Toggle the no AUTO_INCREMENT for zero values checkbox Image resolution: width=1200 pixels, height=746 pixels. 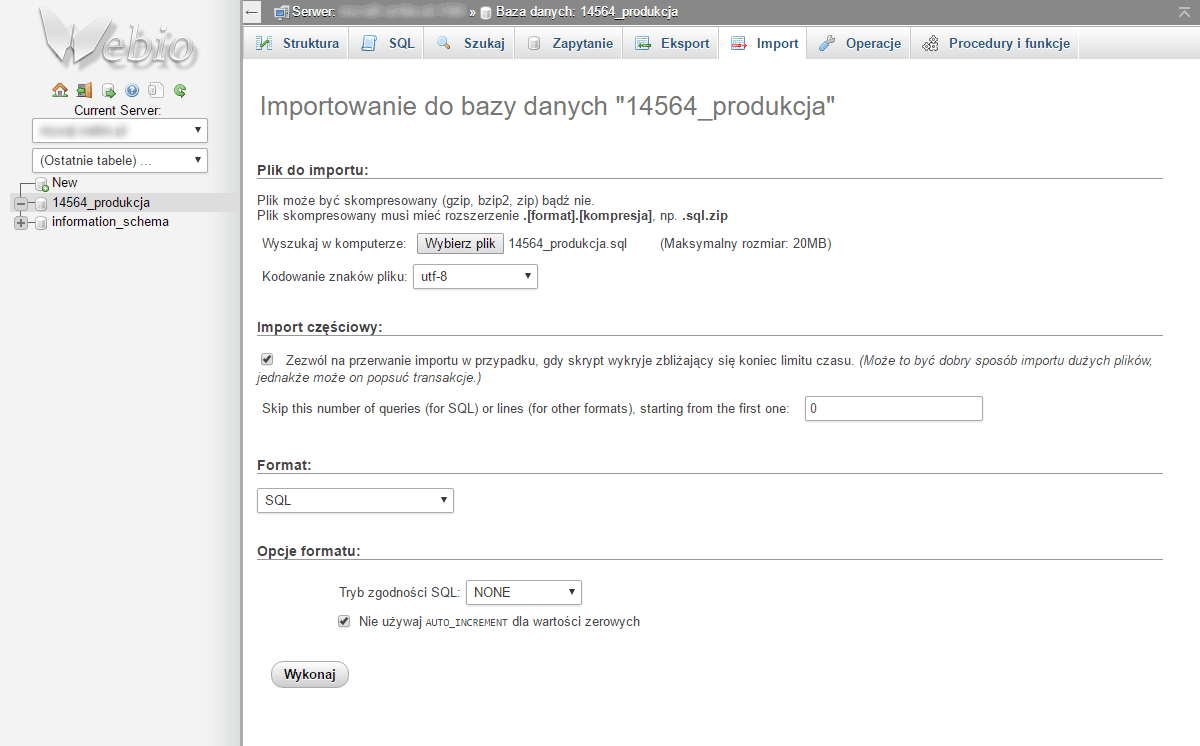[344, 621]
